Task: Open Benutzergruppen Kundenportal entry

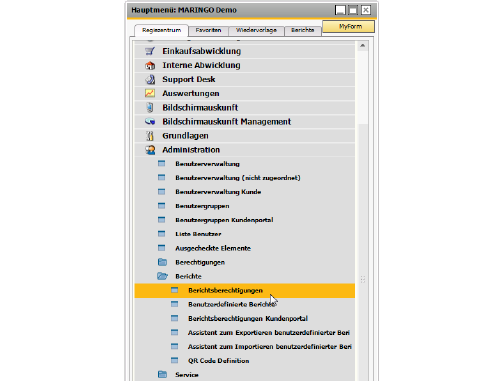Action: tap(224, 220)
